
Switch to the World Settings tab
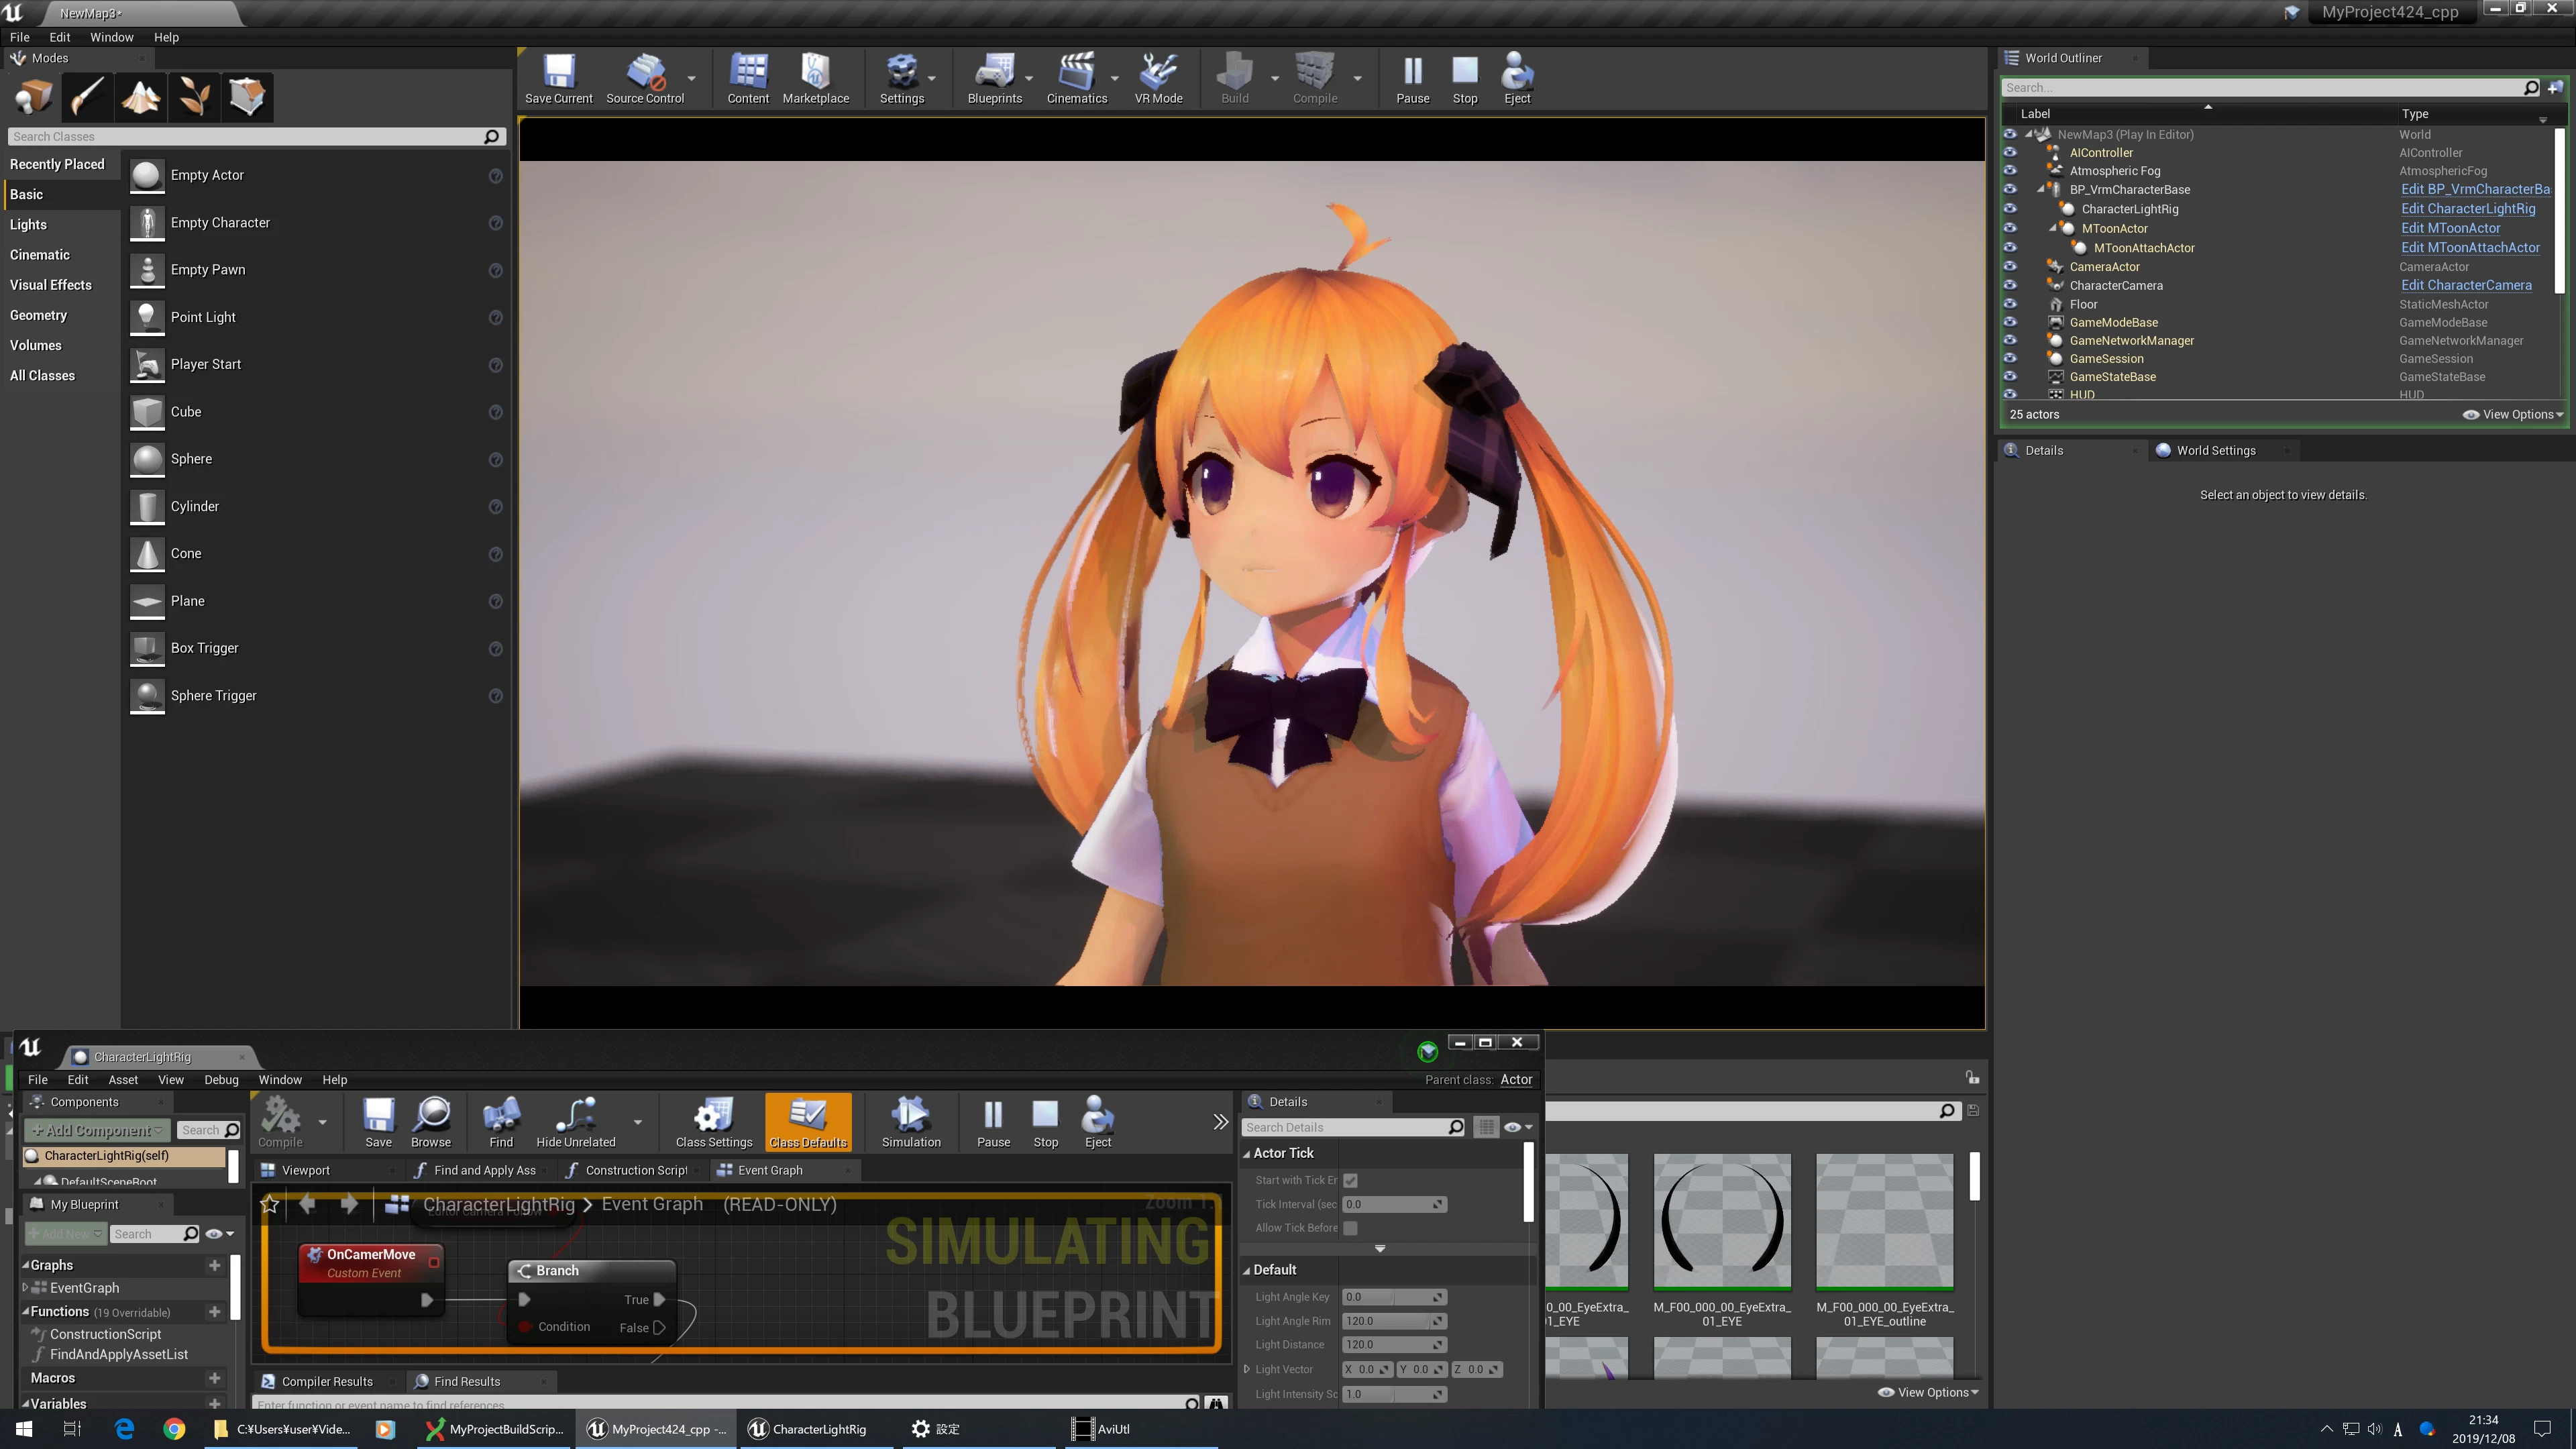[x=2215, y=450]
